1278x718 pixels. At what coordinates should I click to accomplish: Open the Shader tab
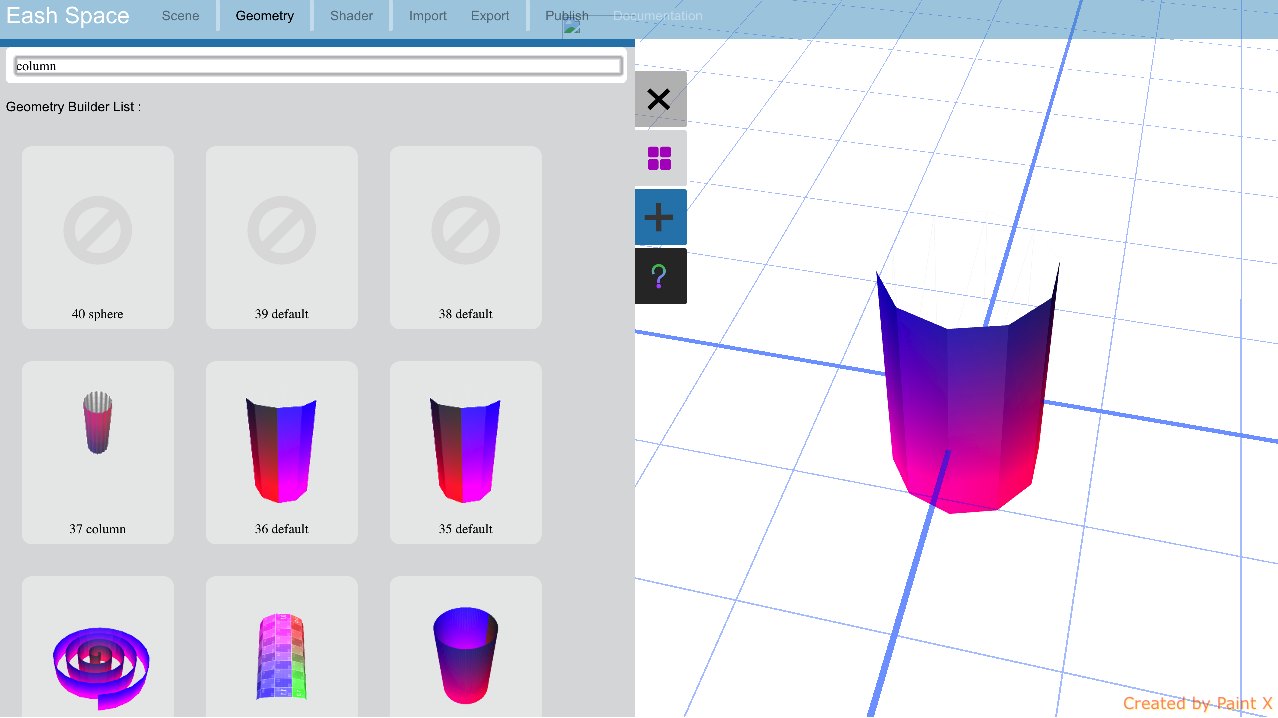coord(352,16)
